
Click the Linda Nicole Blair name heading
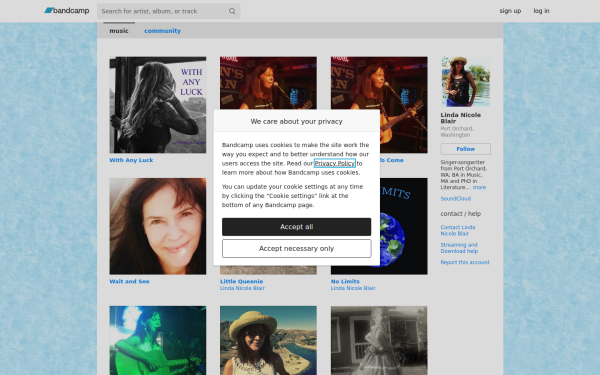(461, 118)
